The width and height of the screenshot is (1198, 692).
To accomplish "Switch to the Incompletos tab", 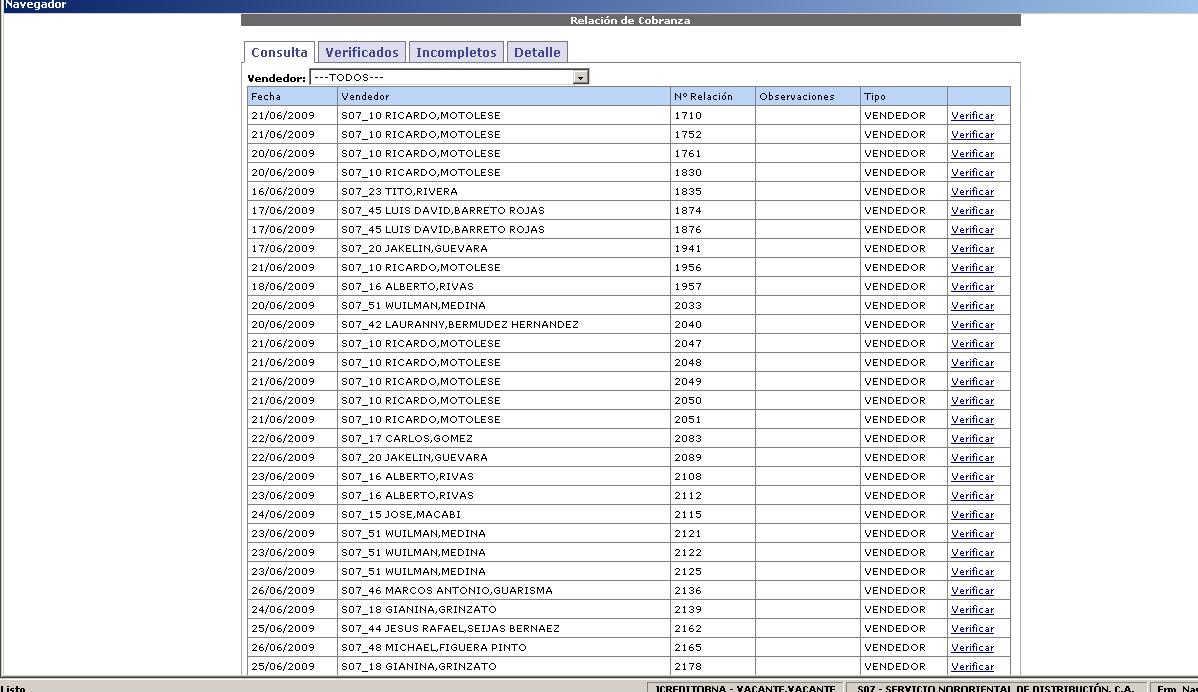I will click(x=456, y=52).
